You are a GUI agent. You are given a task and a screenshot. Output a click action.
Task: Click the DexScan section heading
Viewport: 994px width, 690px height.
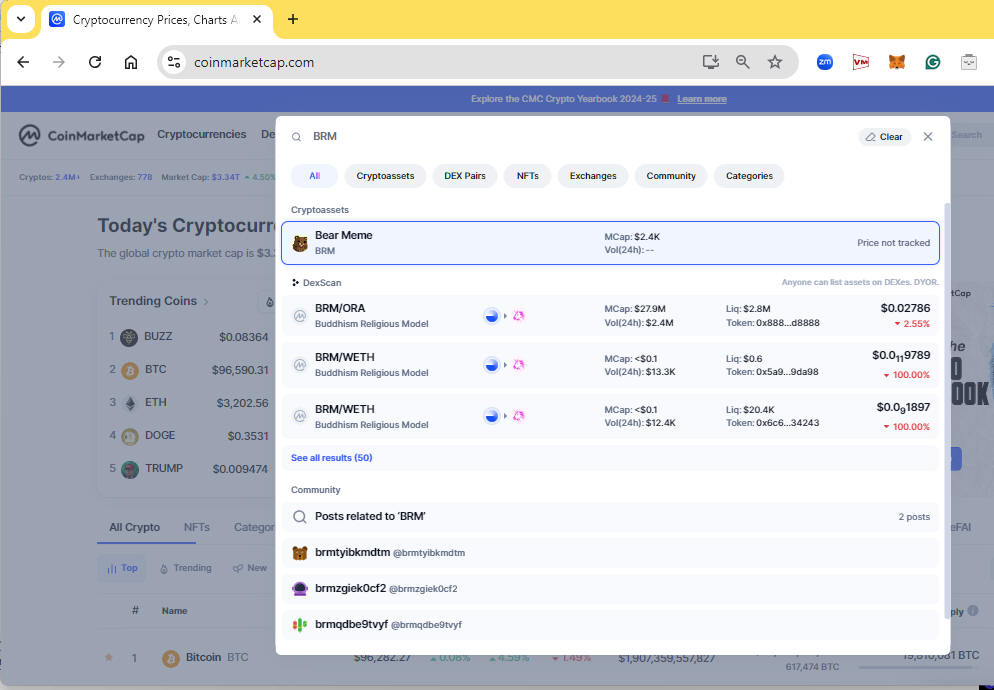coord(317,283)
